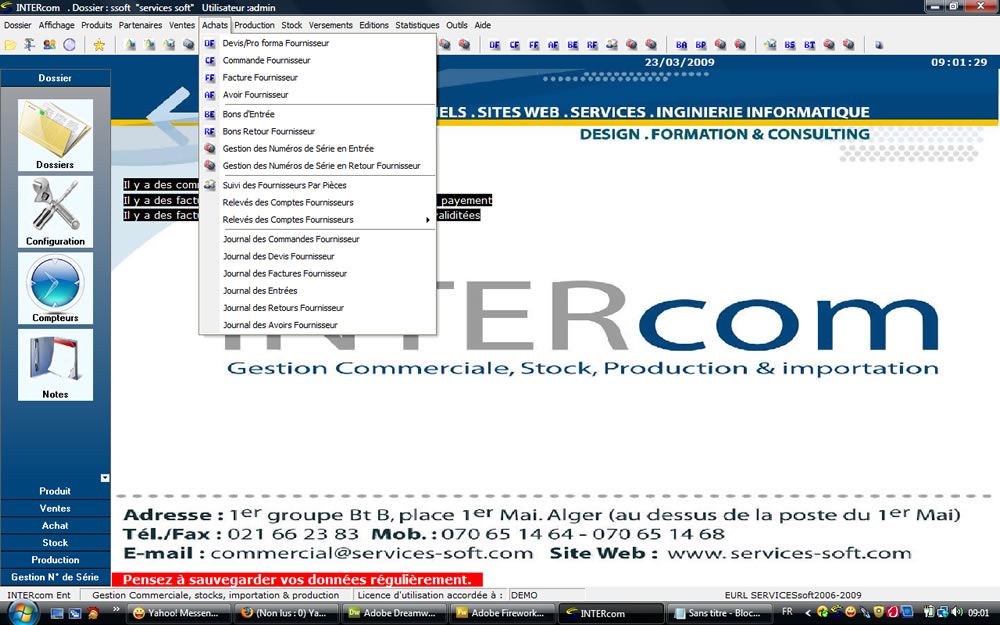Click the tools toolbar icon beside the folder
Screen dimensions: 1000x625
point(29,45)
